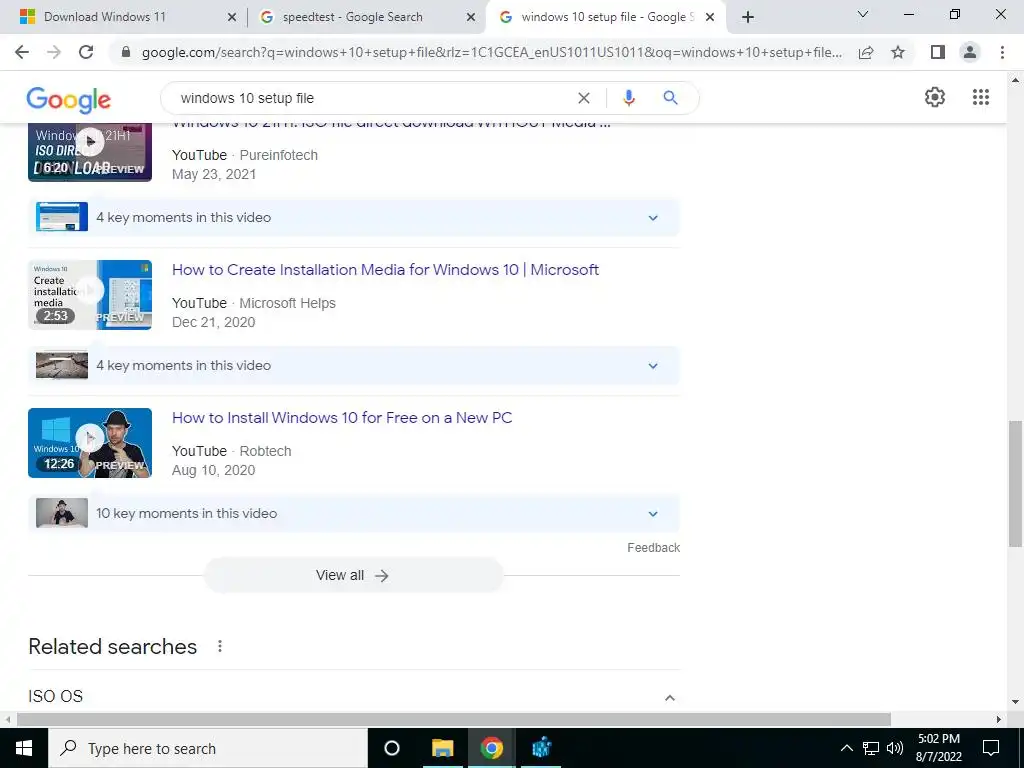
Task: Expand 10 key moments in this video
Action: tap(353, 513)
